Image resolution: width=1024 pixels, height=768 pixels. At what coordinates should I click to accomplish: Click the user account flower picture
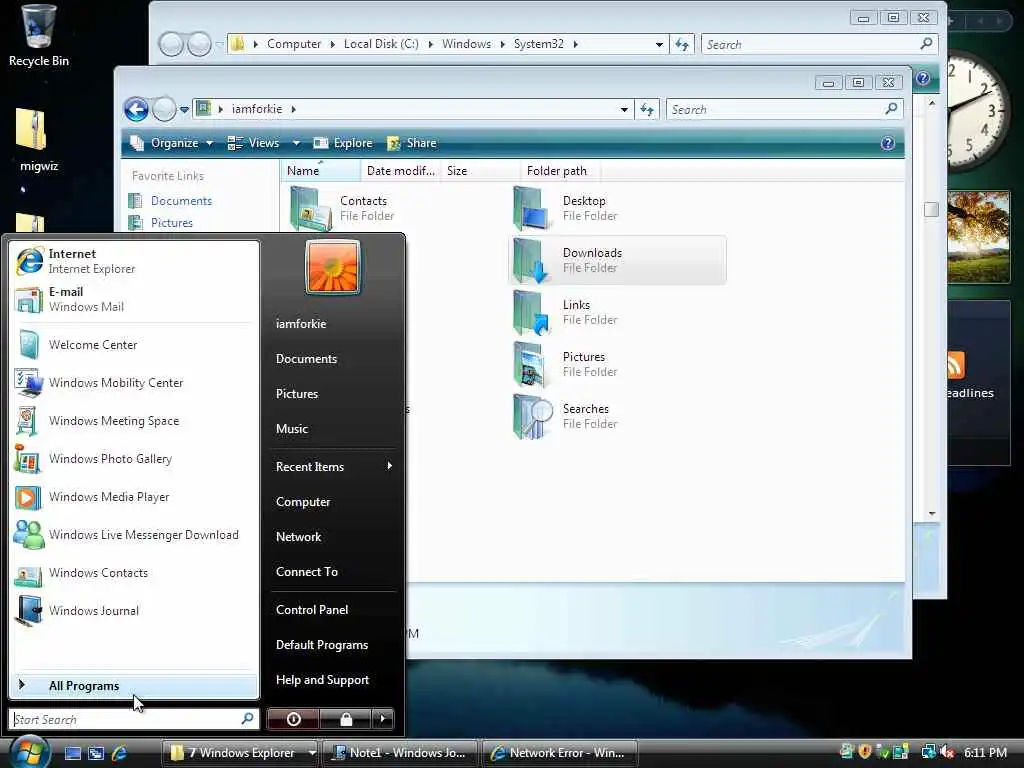point(332,266)
